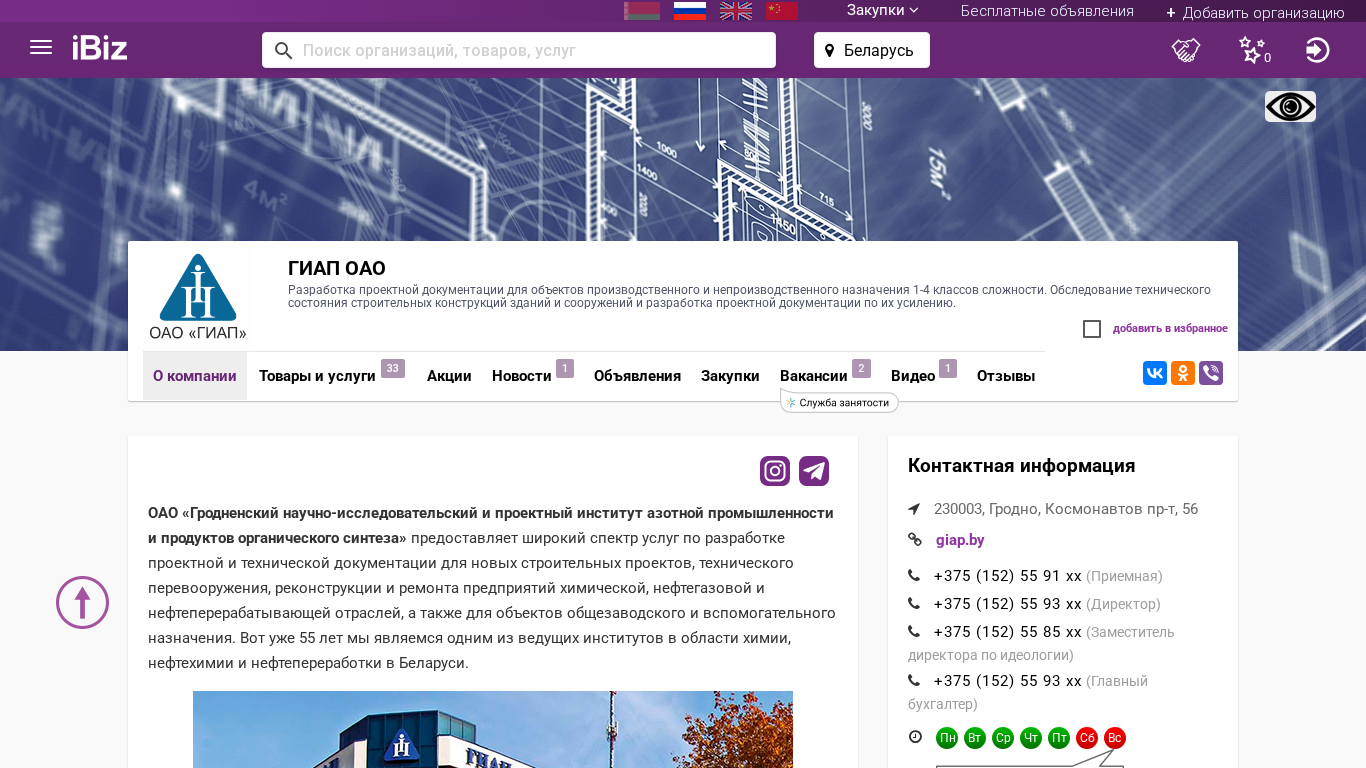Click the ГИАП building photo

tap(493, 729)
